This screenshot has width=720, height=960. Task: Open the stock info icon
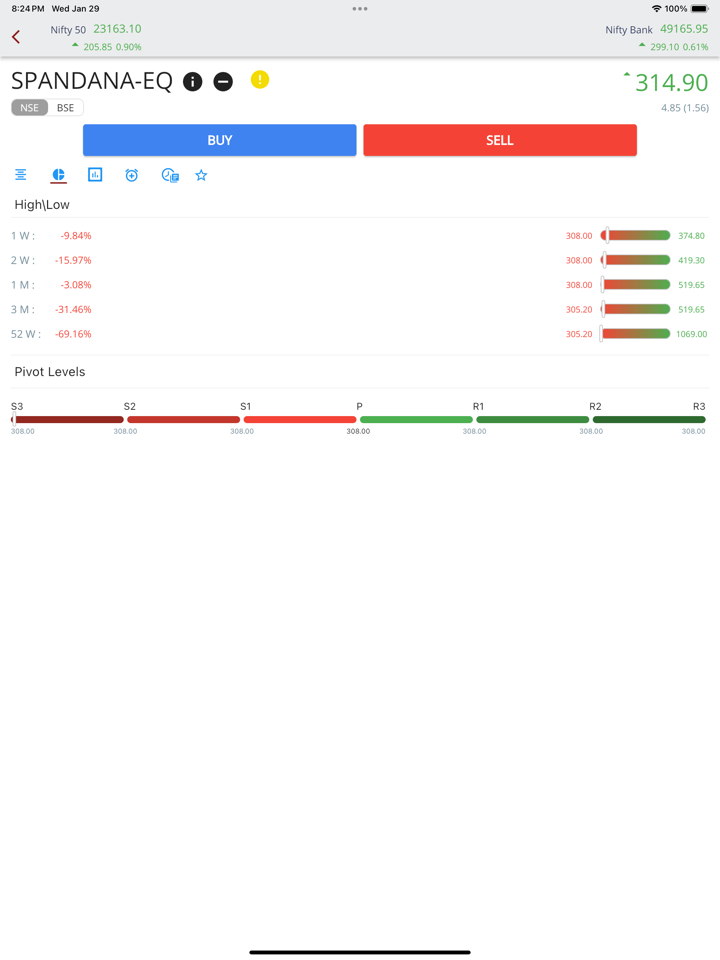193,82
